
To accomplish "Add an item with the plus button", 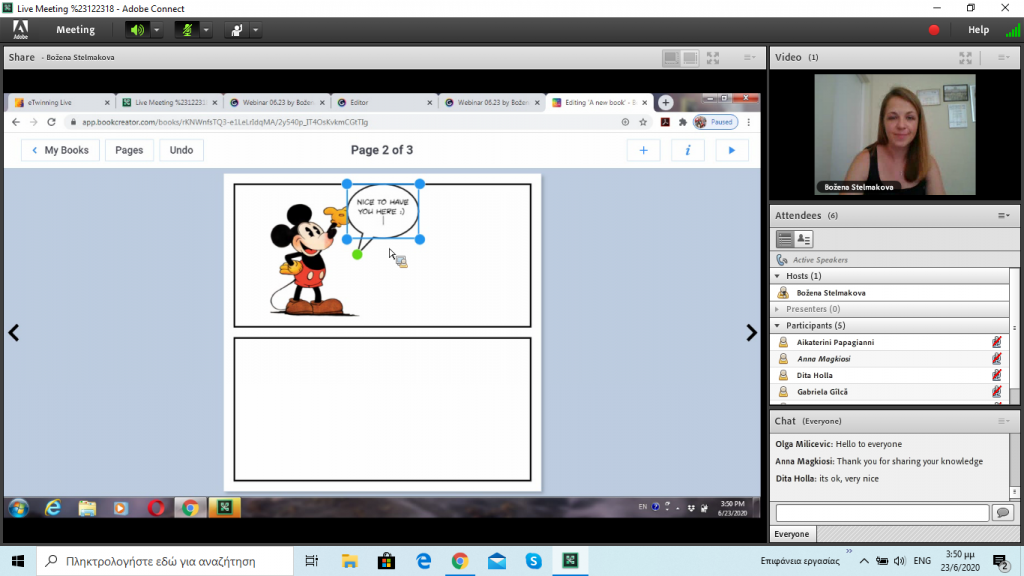I will 643,150.
